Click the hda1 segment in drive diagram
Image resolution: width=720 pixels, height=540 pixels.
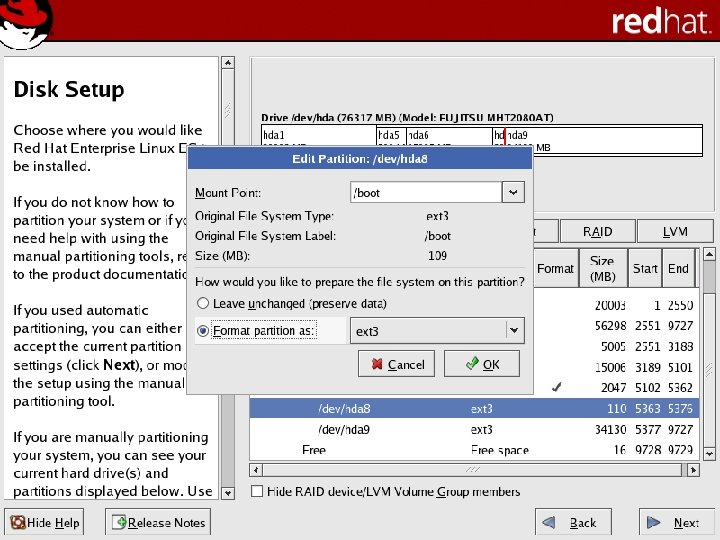pos(319,135)
